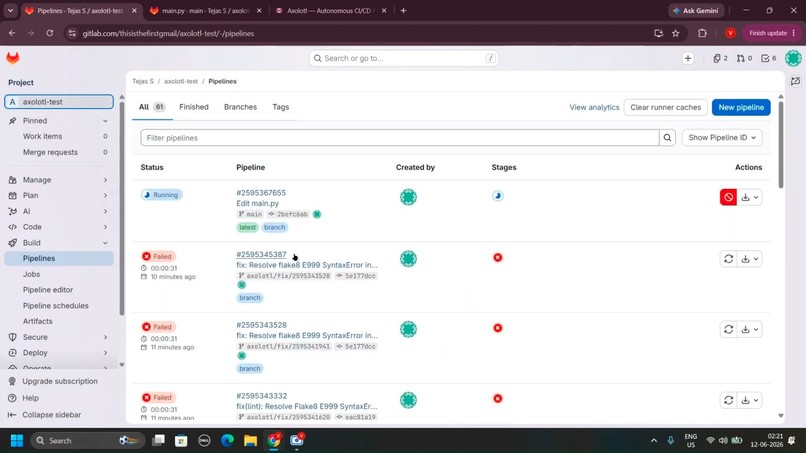This screenshot has height=453, width=806.
Task: Open the failed stage icon of pipeline #2595343528
Action: click(498, 328)
